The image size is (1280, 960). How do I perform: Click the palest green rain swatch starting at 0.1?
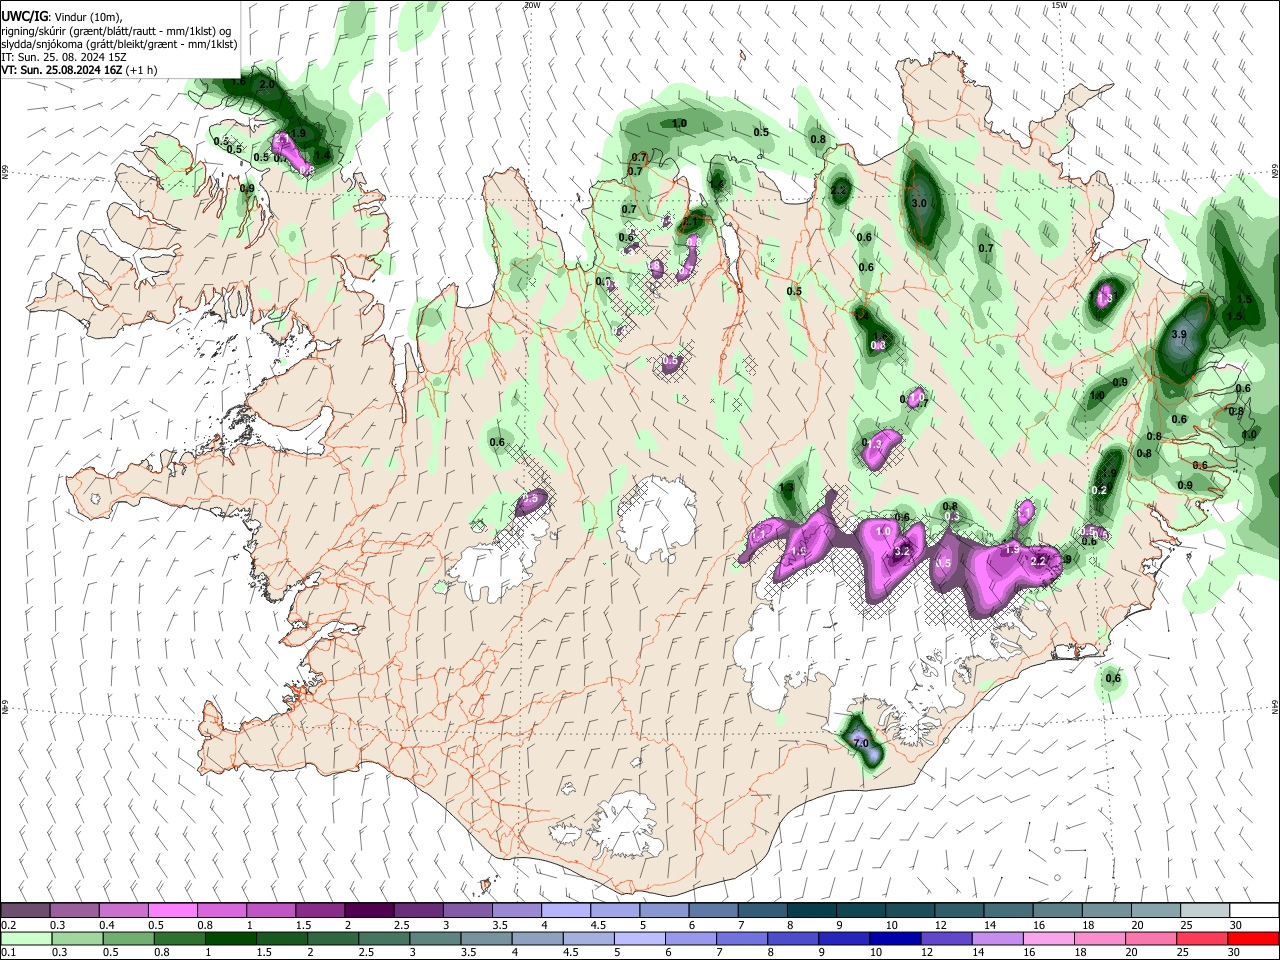[x=26, y=939]
